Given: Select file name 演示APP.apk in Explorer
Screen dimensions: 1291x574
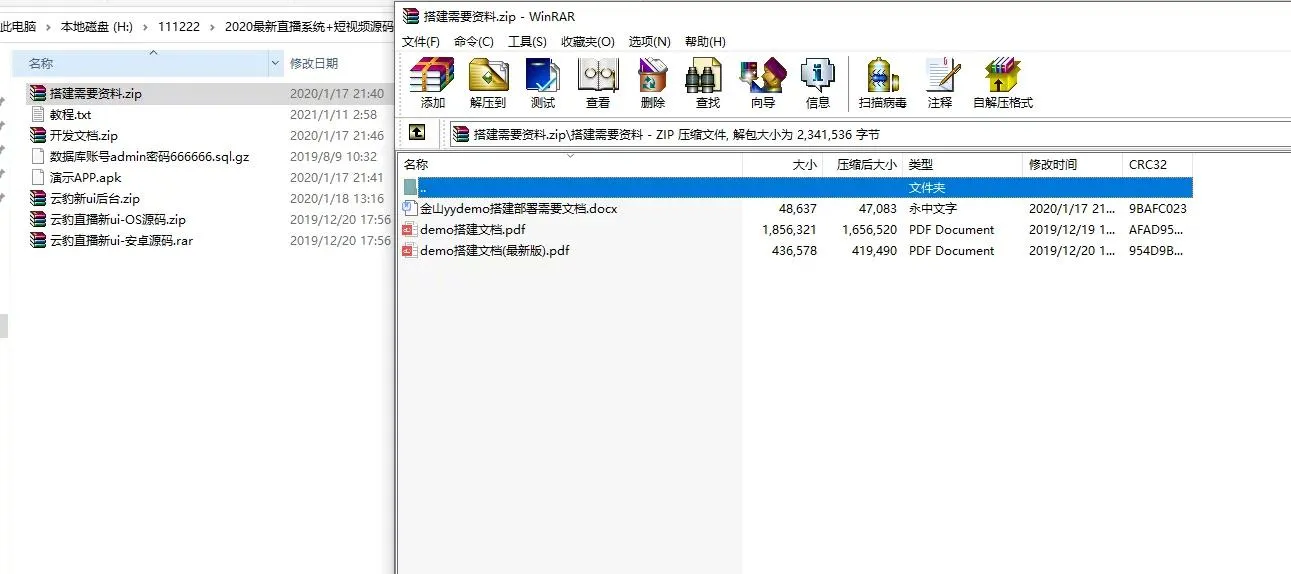Looking at the screenshot, I should (x=85, y=177).
